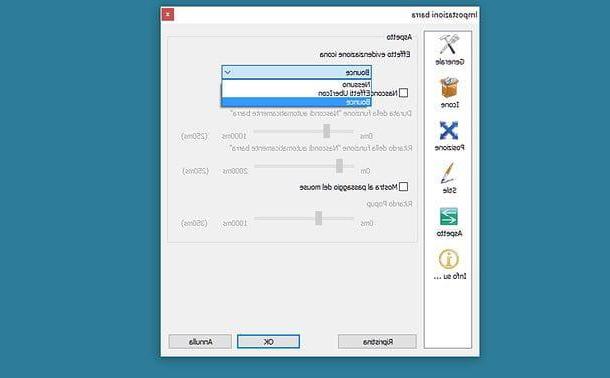Cancel with the Annulla button

click(200, 342)
